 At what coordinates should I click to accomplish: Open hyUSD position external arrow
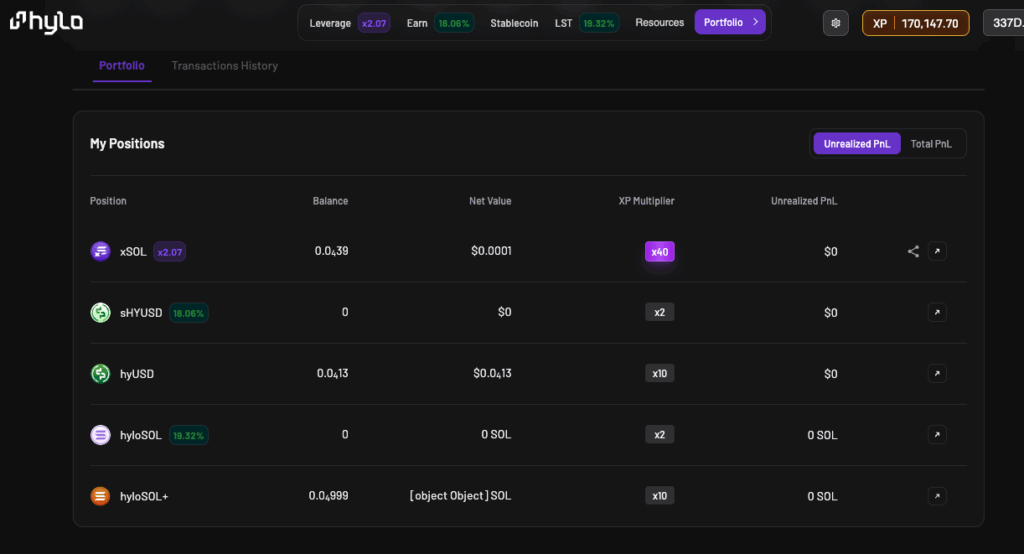click(937, 374)
